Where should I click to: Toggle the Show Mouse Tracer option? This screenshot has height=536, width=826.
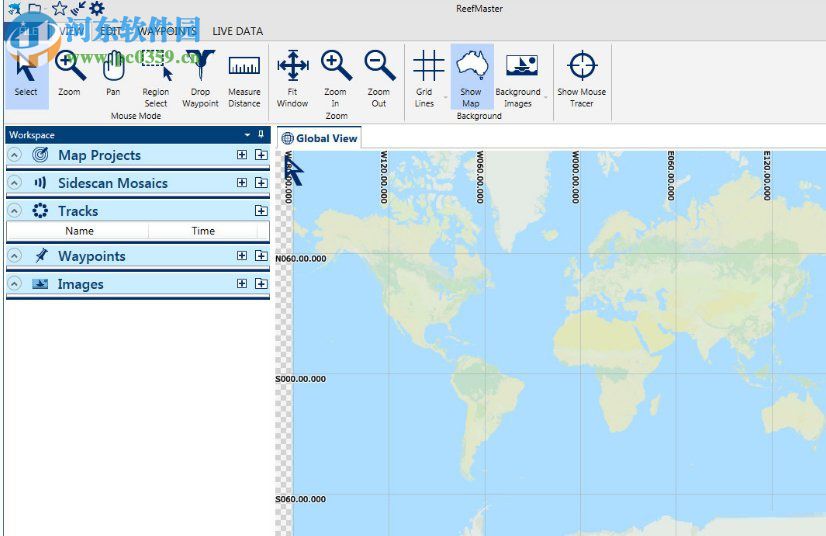click(582, 78)
